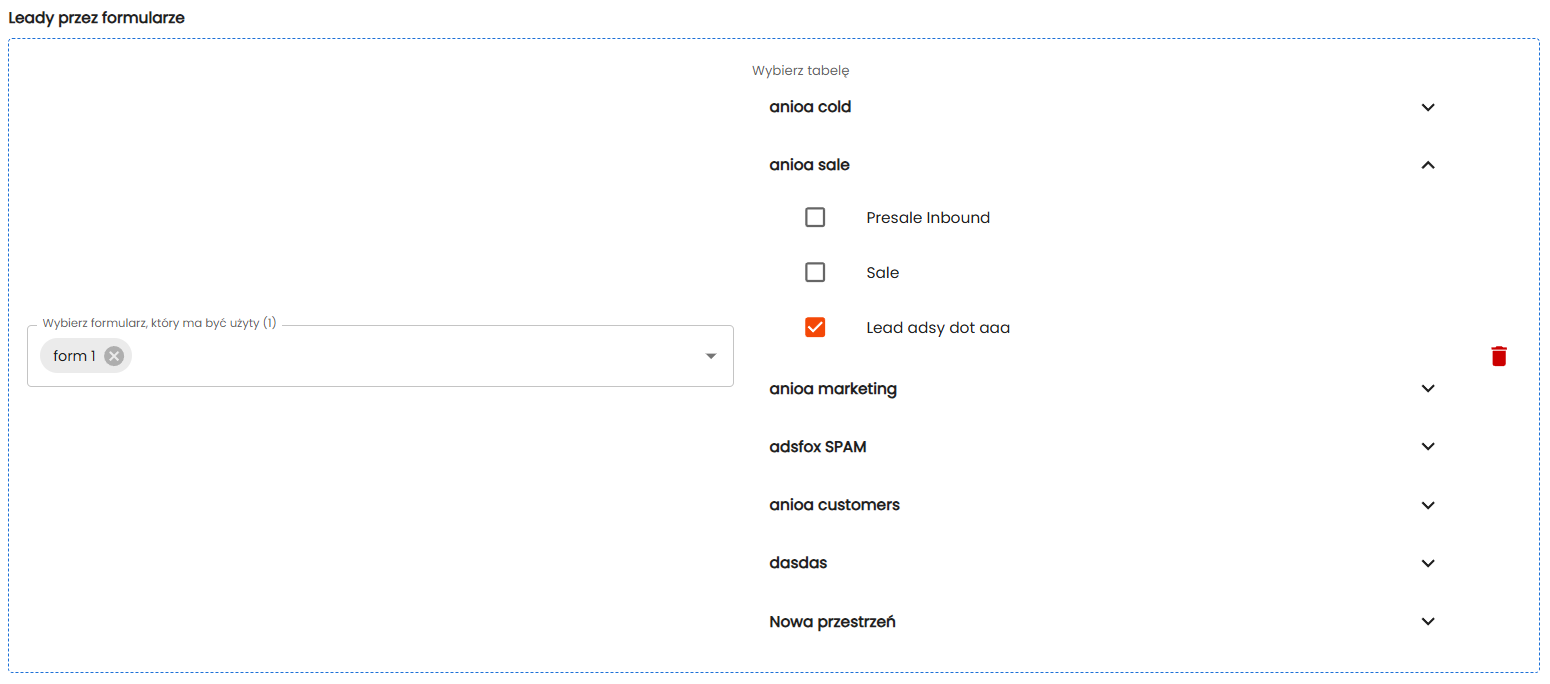The height and width of the screenshot is (684, 1550).
Task: Uncheck the Lead adsy dot aaa checkbox
Action: (815, 327)
